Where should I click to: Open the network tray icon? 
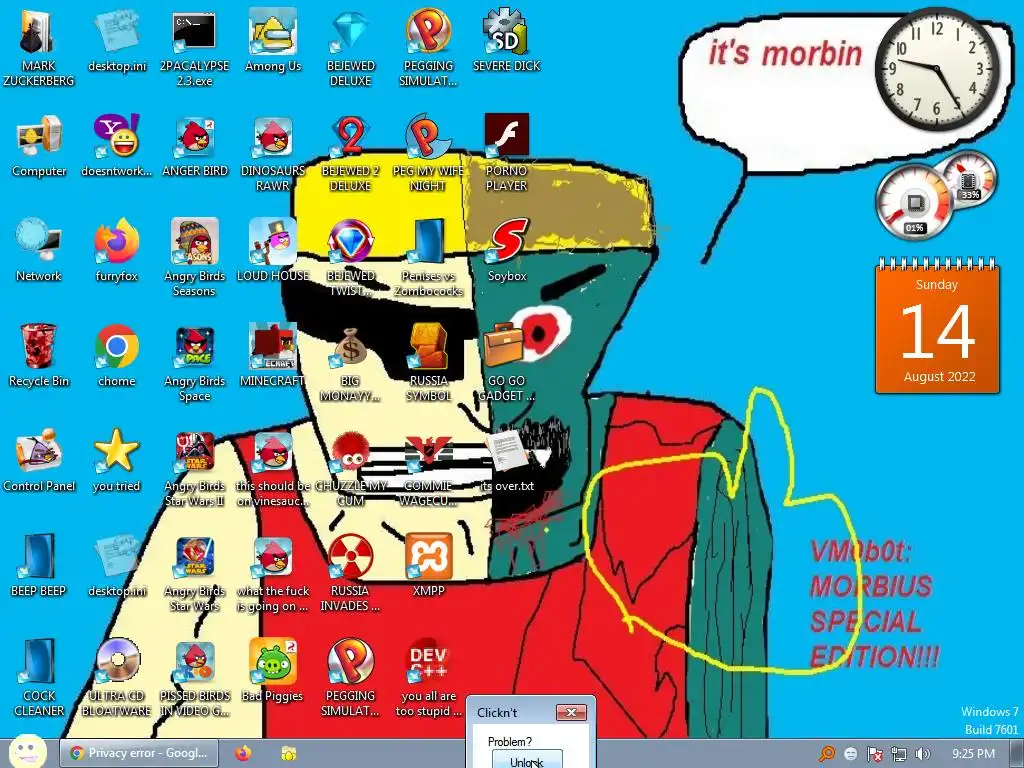click(x=899, y=754)
